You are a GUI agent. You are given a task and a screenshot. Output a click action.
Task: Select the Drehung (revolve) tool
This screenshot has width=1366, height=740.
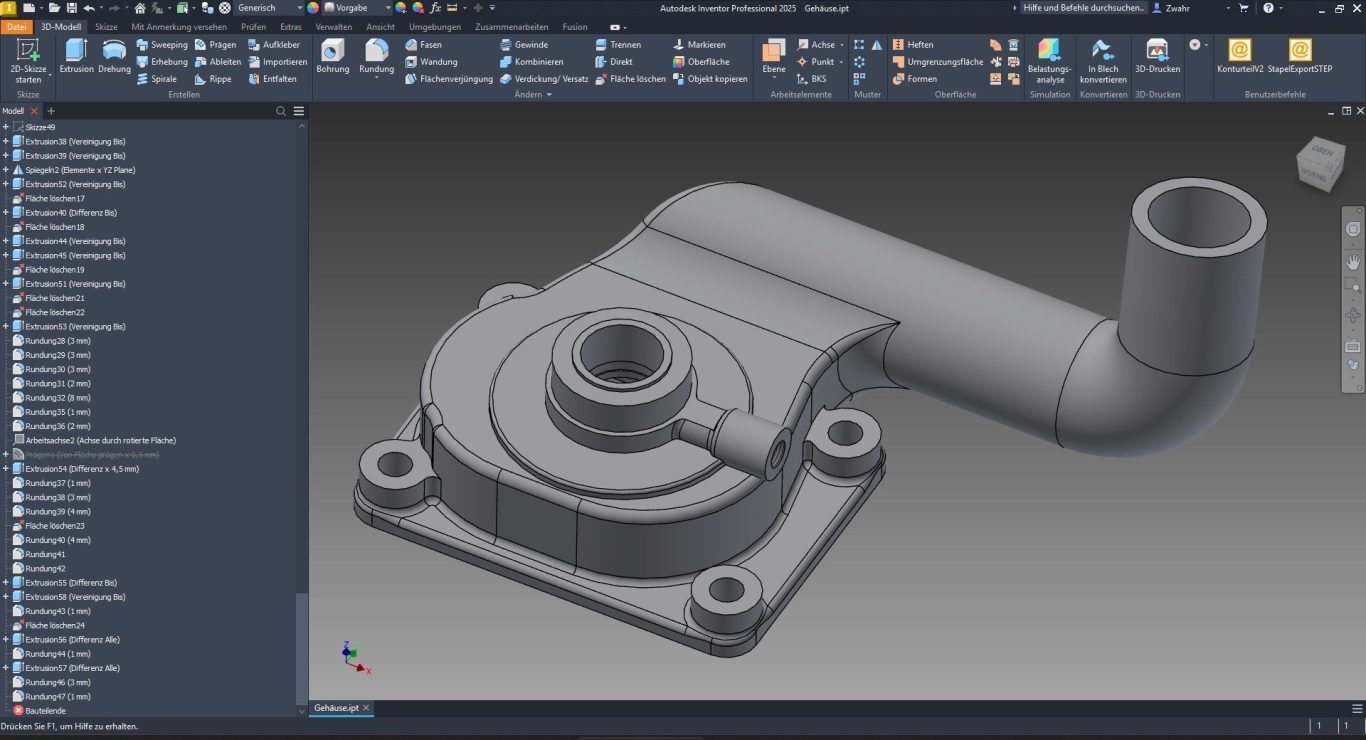click(114, 57)
